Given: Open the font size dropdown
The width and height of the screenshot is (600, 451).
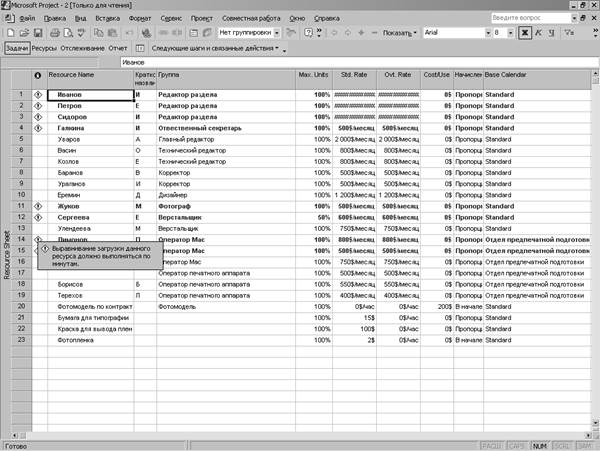Looking at the screenshot, I should (x=510, y=33).
